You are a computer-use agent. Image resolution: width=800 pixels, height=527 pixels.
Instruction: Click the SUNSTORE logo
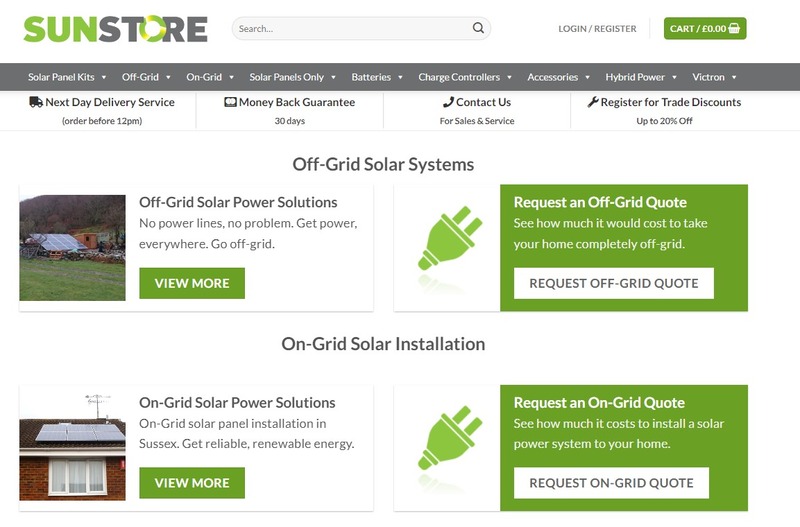[x=115, y=29]
